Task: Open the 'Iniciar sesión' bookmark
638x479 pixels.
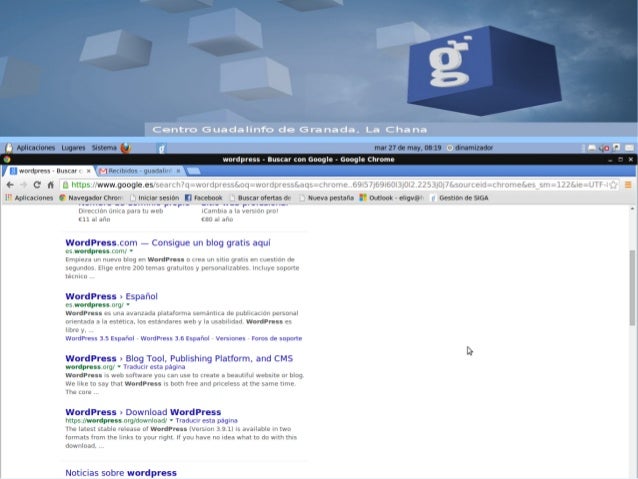Action: coord(155,198)
